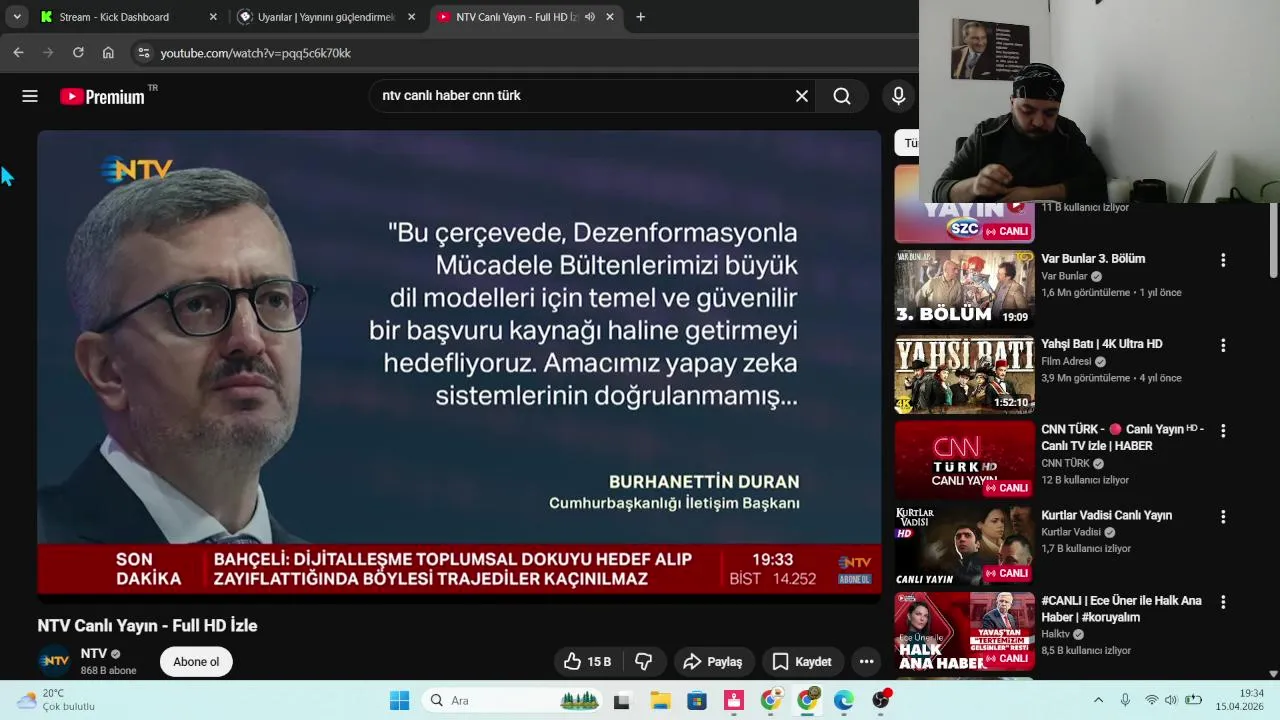The width and height of the screenshot is (1280, 720).
Task: Switch to the Uyarılar browser tab
Action: 326,17
